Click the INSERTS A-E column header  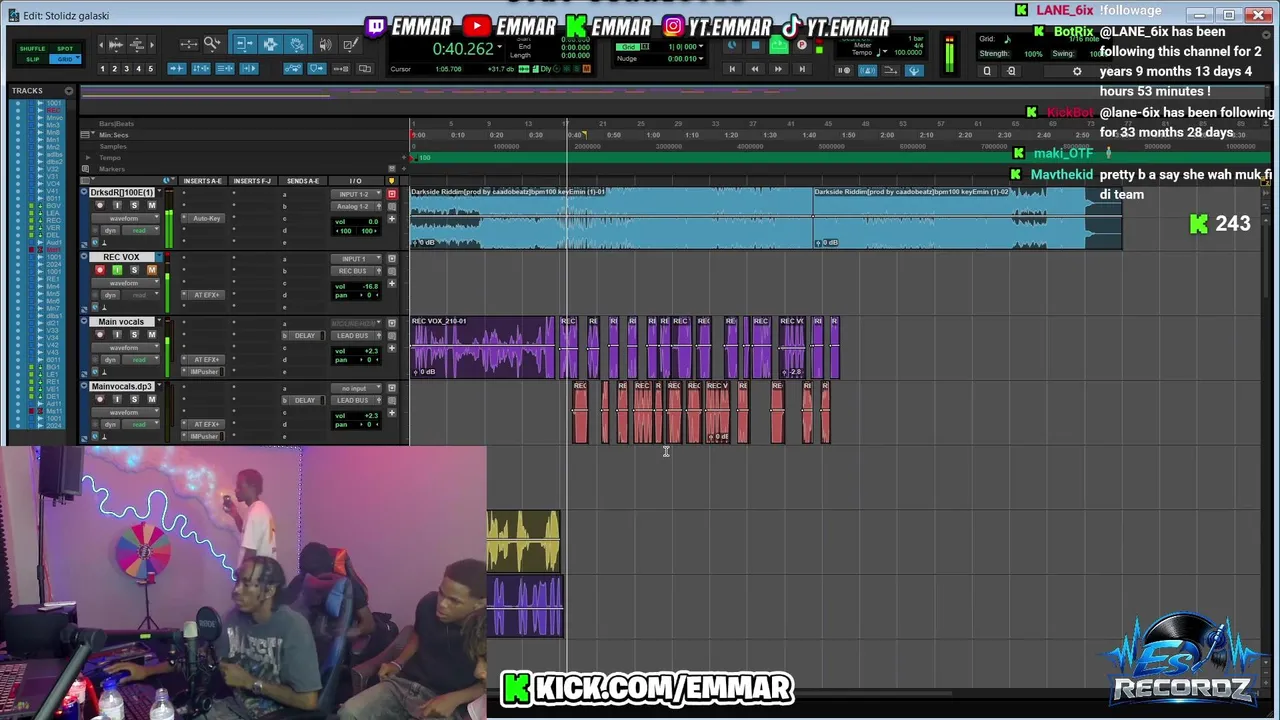click(x=202, y=181)
